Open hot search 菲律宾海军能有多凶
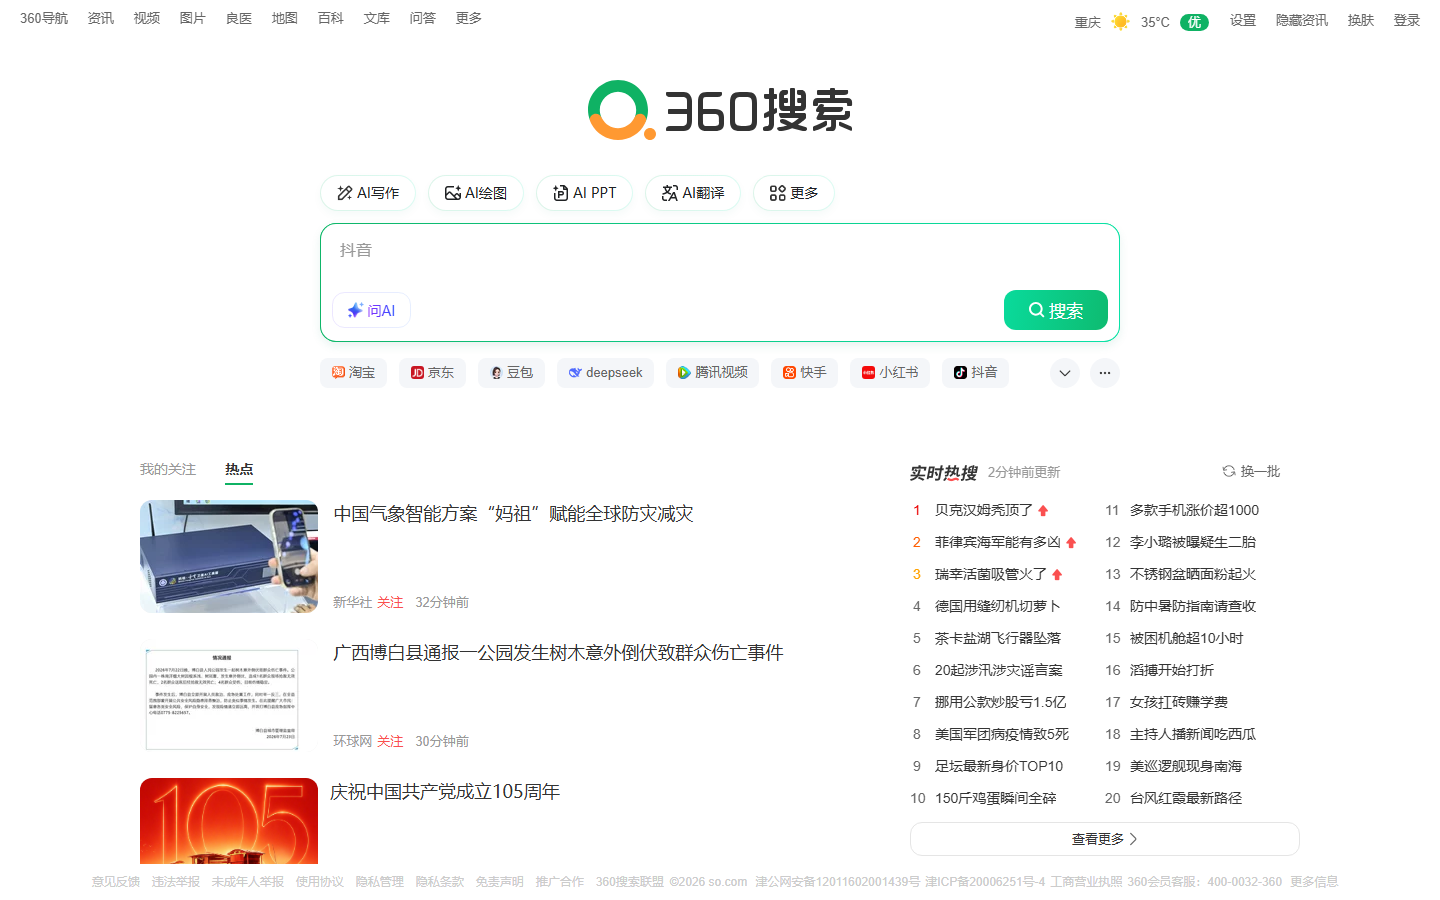Screen dimensions: 1440x900 [998, 542]
